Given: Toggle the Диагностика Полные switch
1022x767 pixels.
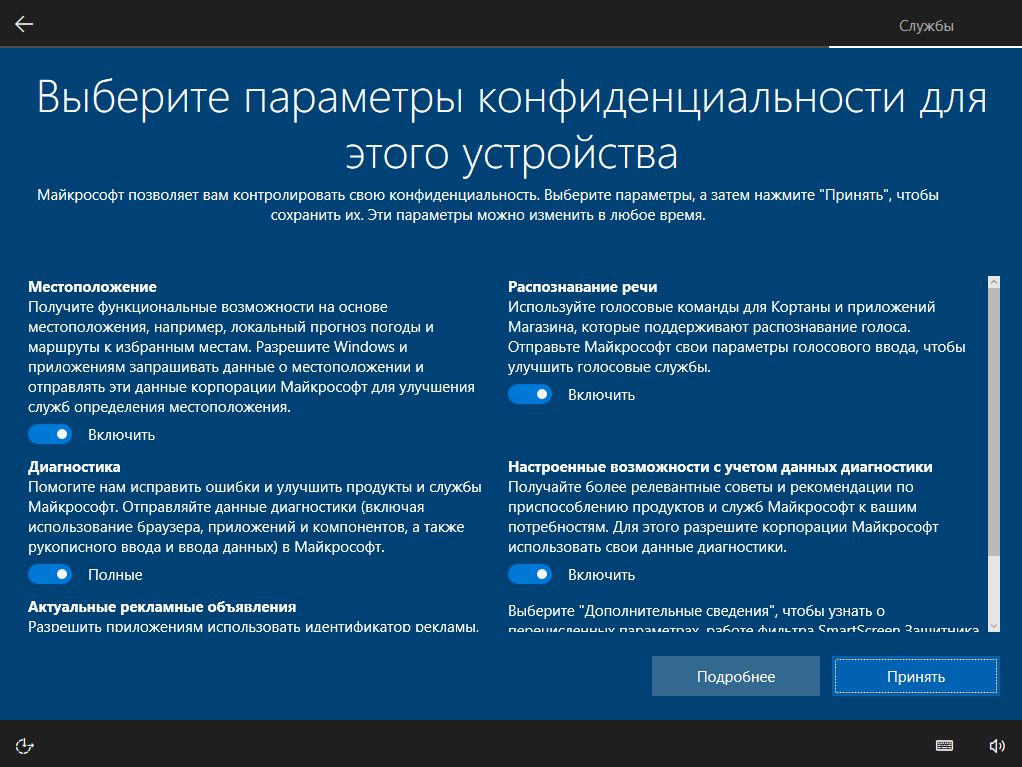Looking at the screenshot, I should tap(50, 574).
